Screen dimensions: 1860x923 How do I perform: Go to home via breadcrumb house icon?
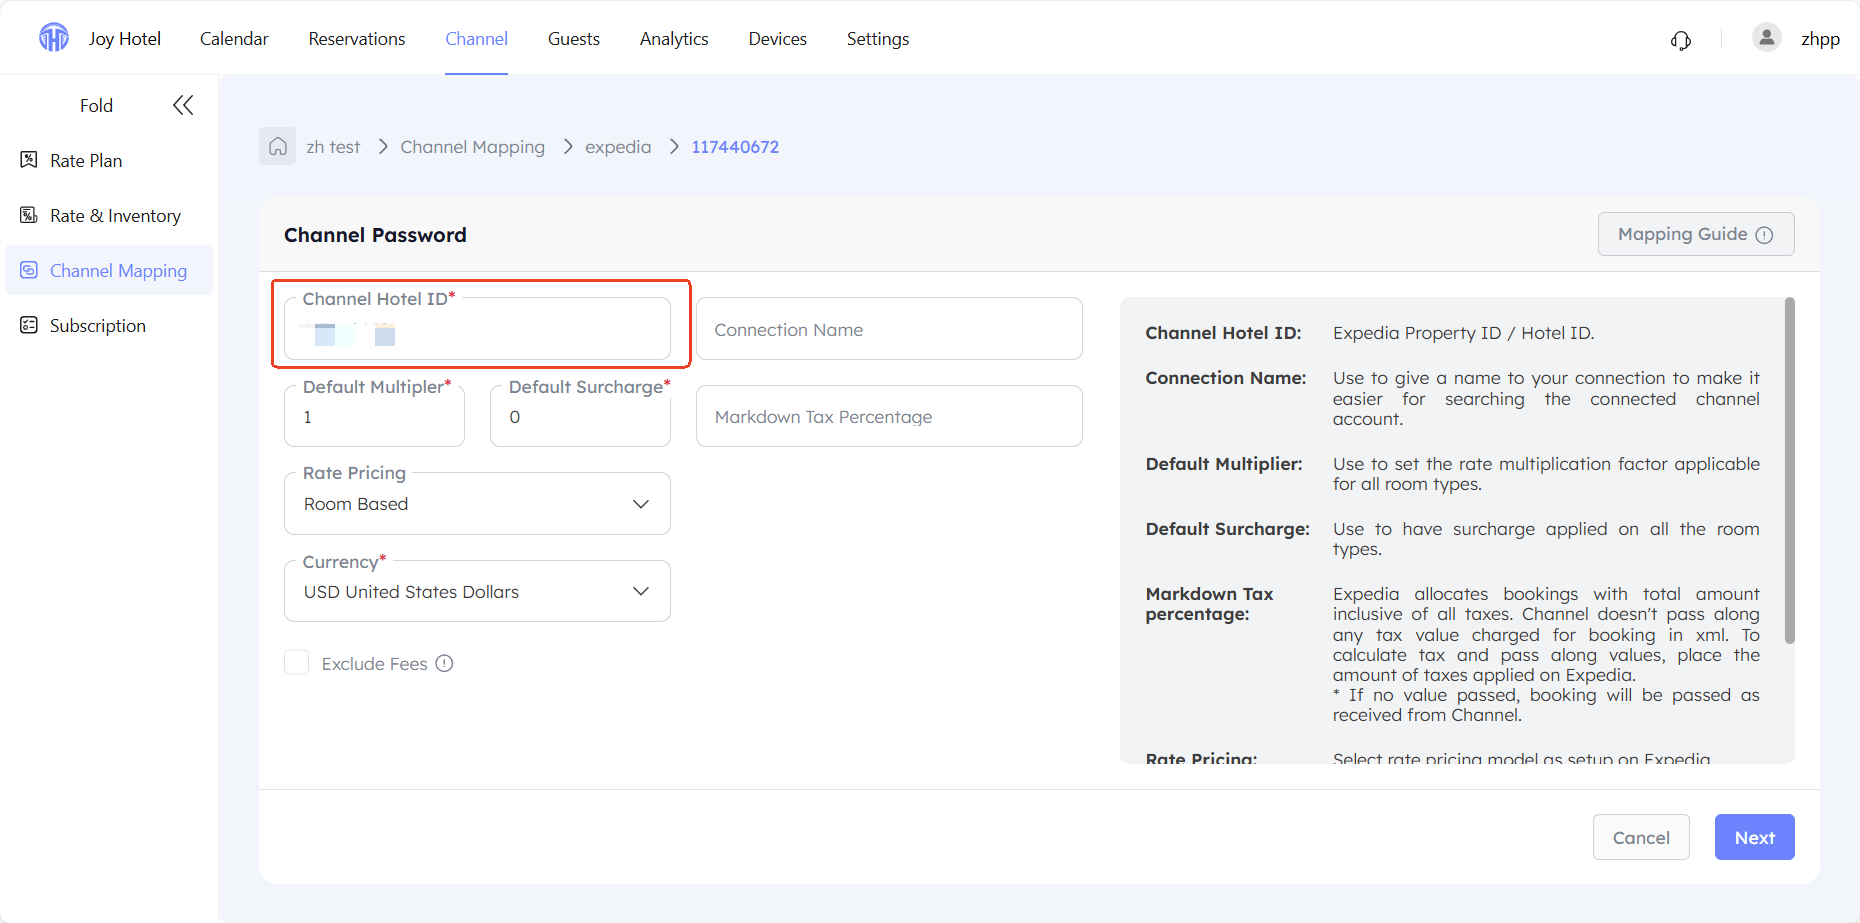point(277,146)
